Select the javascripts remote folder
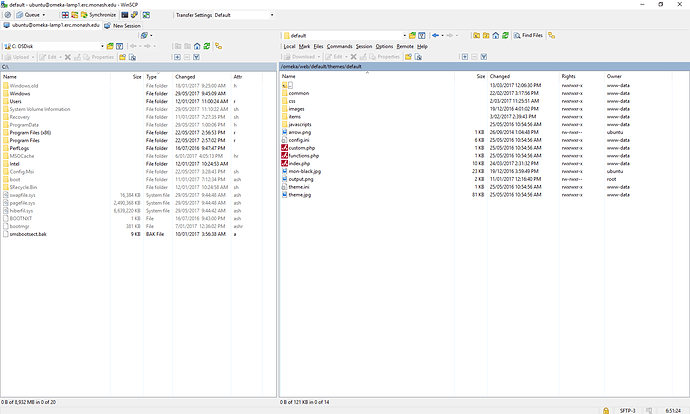 click(x=300, y=125)
